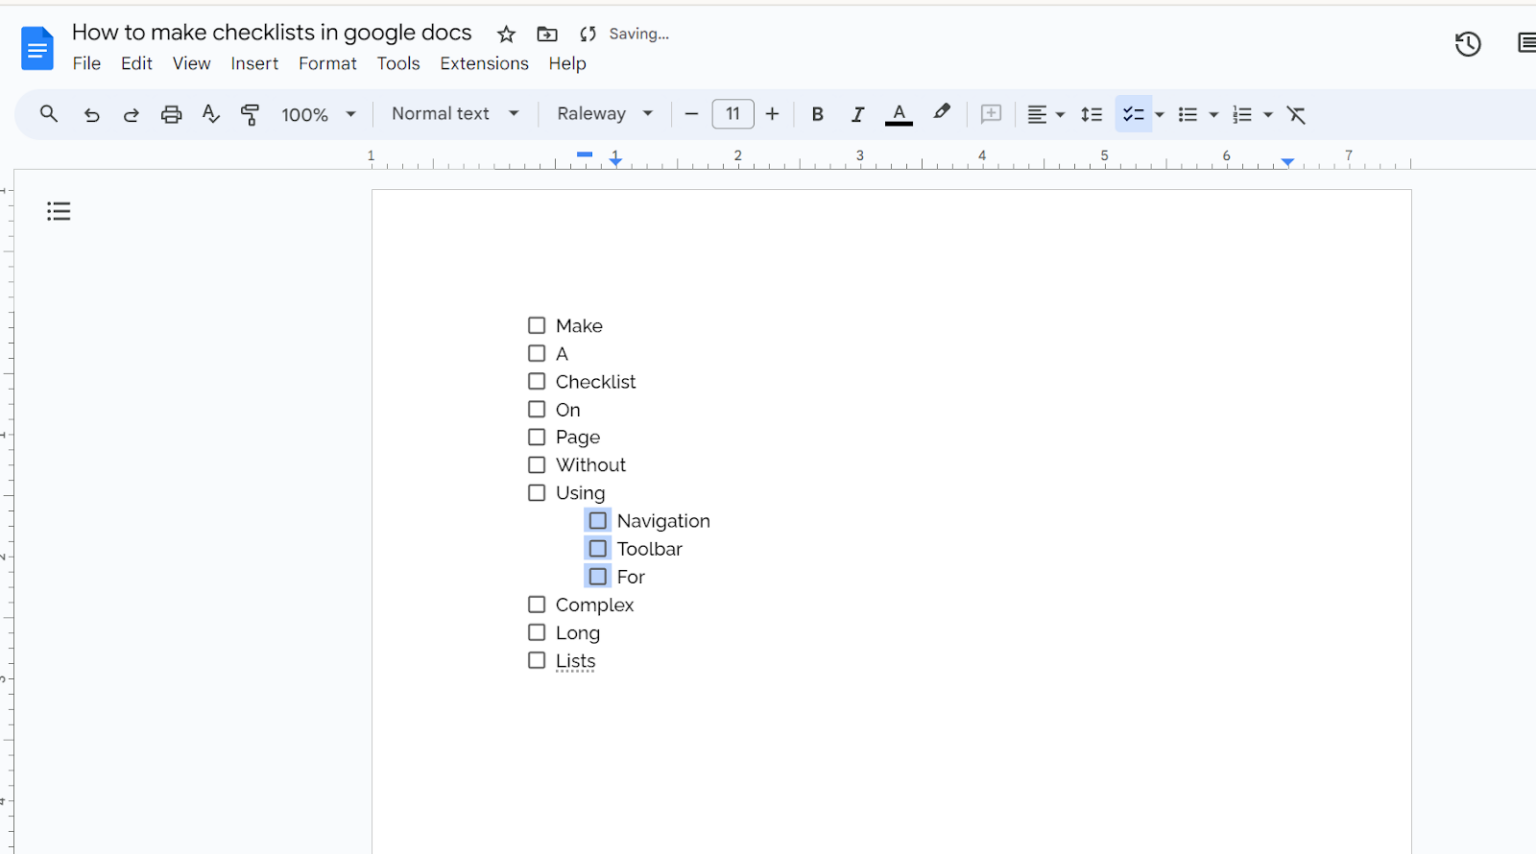Viewport: 1536px width, 854px height.
Task: Open the Insert menu
Action: pyautogui.click(x=254, y=63)
